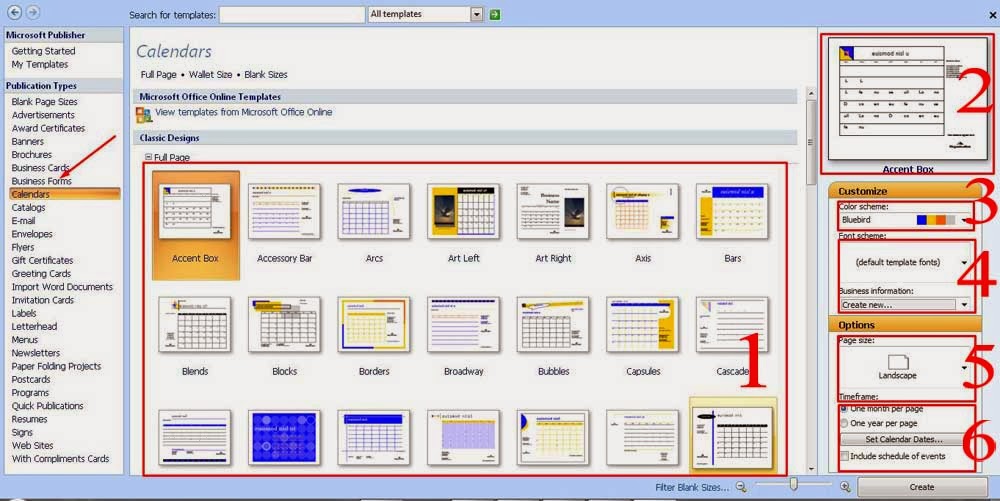Select the Bubbles template thumbnail
This screenshot has width=1000, height=501.
[553, 325]
